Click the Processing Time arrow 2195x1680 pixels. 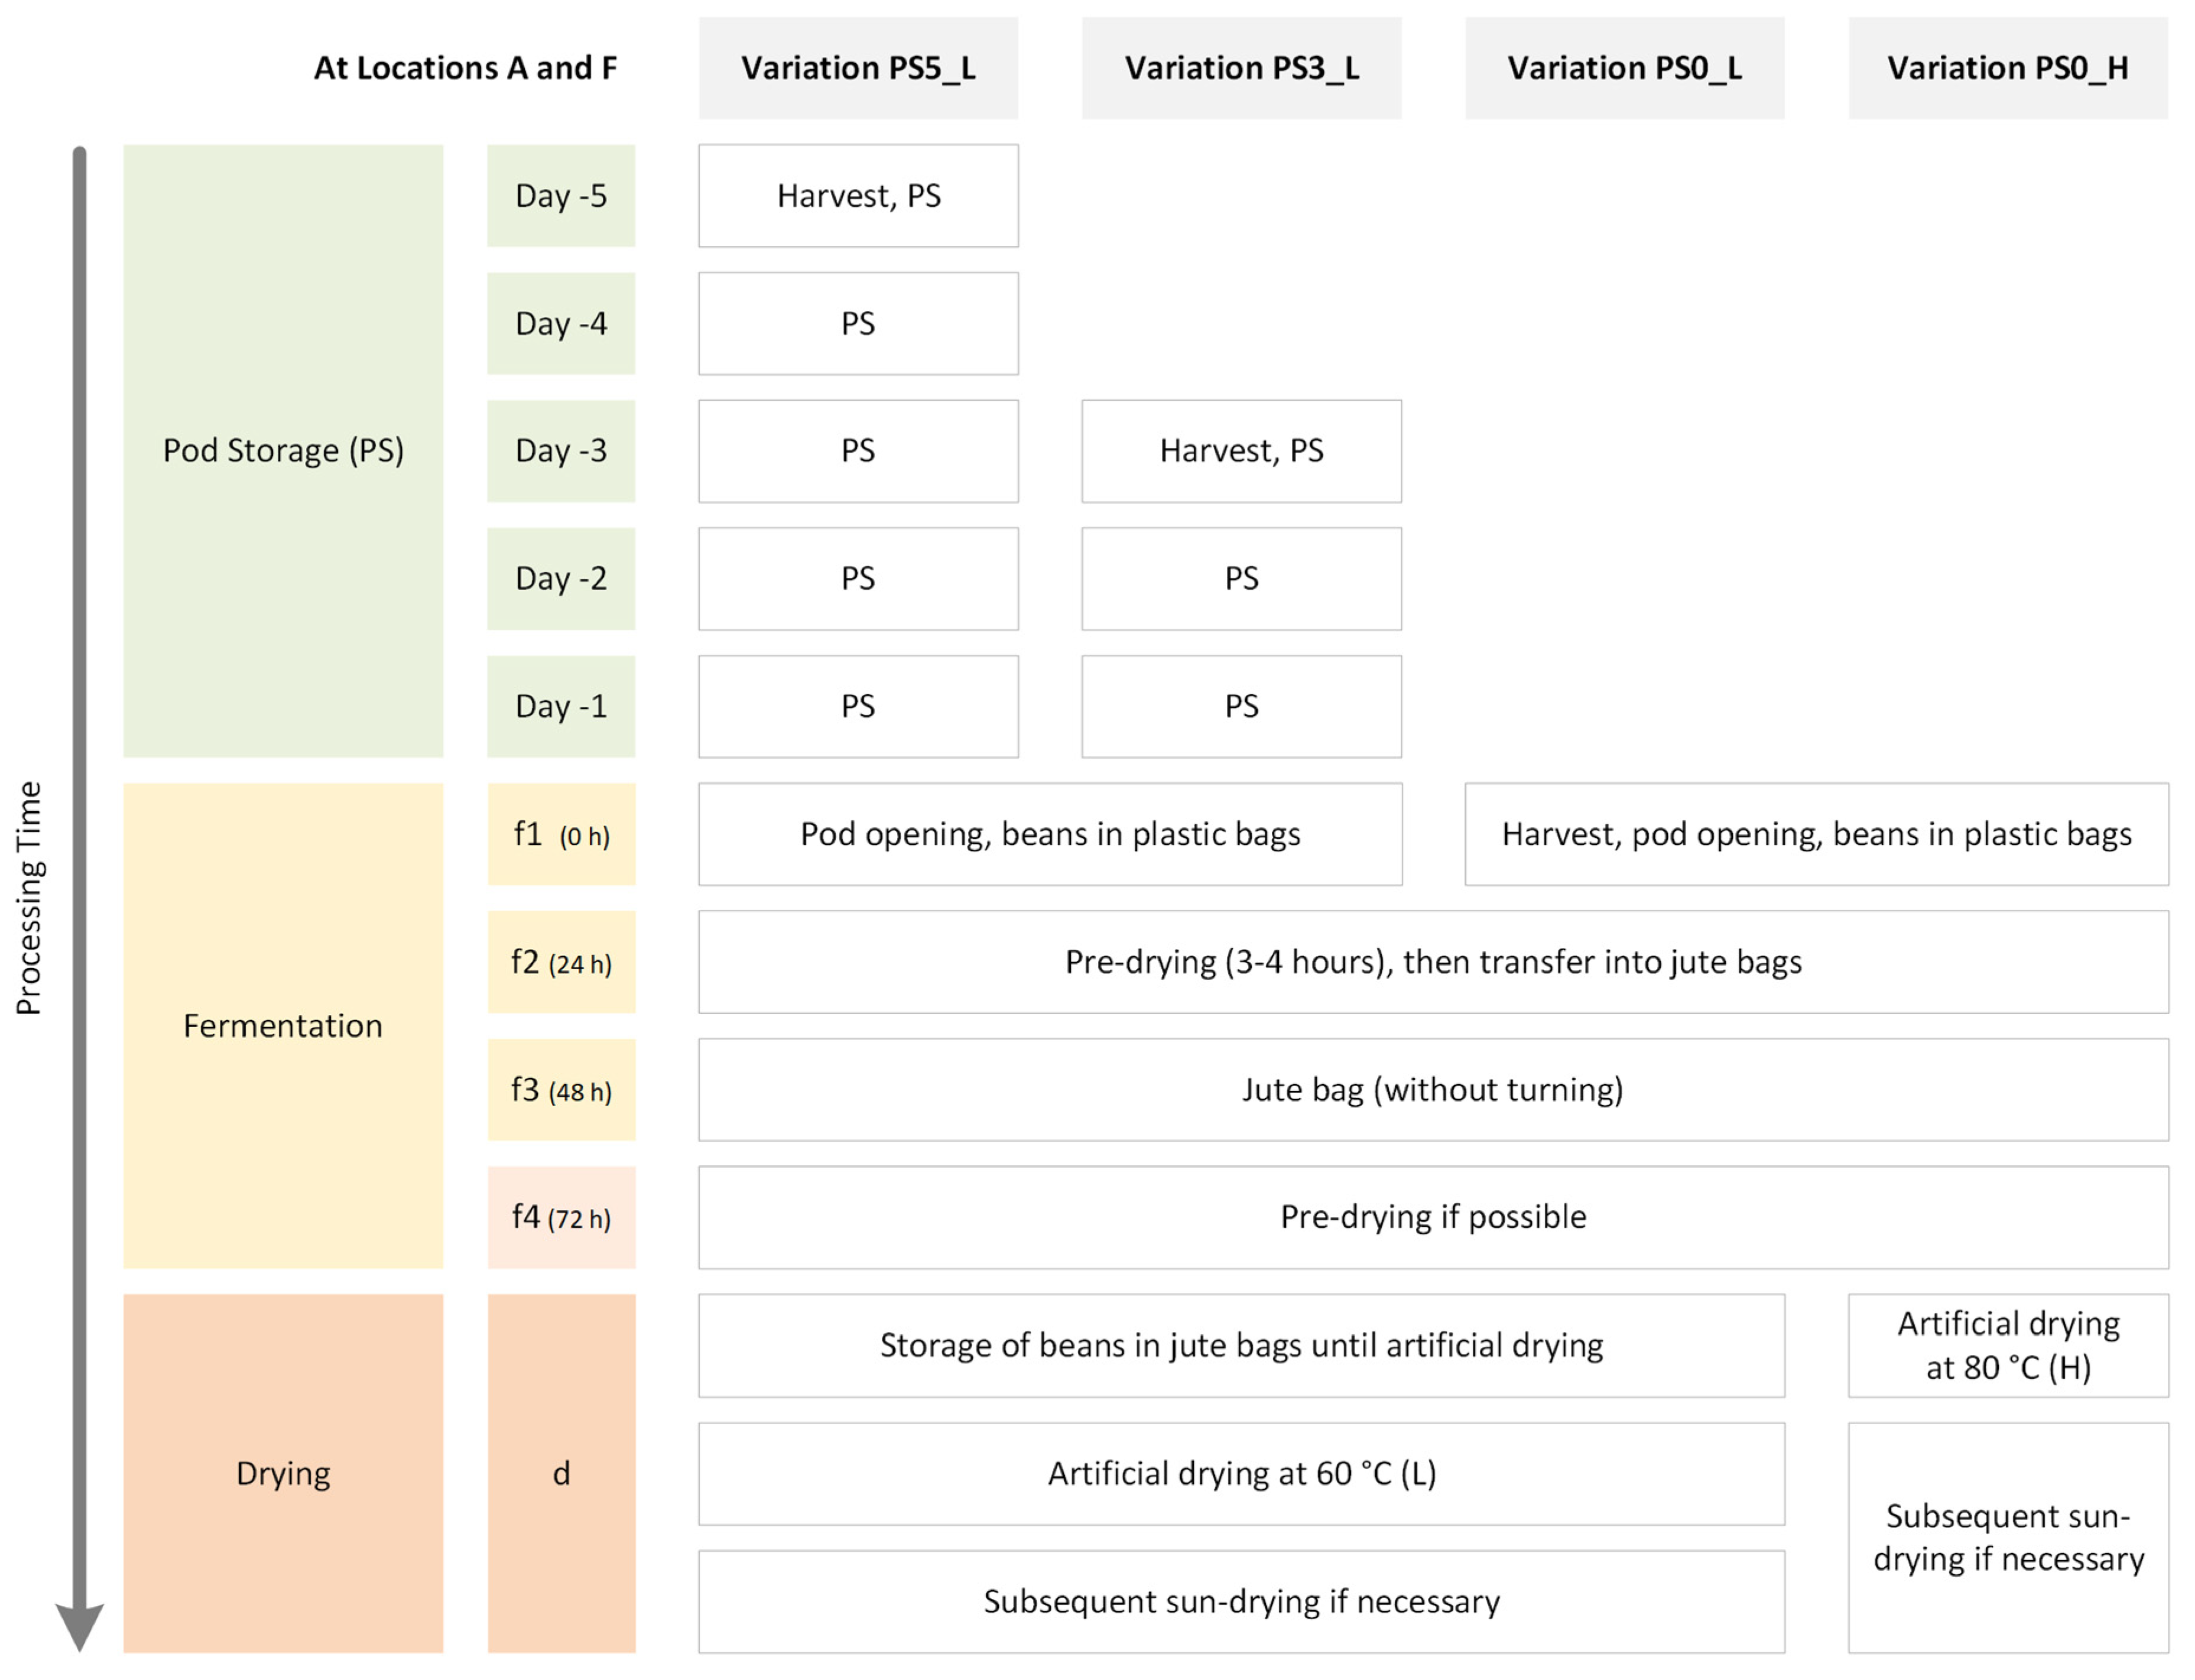click(x=79, y=898)
